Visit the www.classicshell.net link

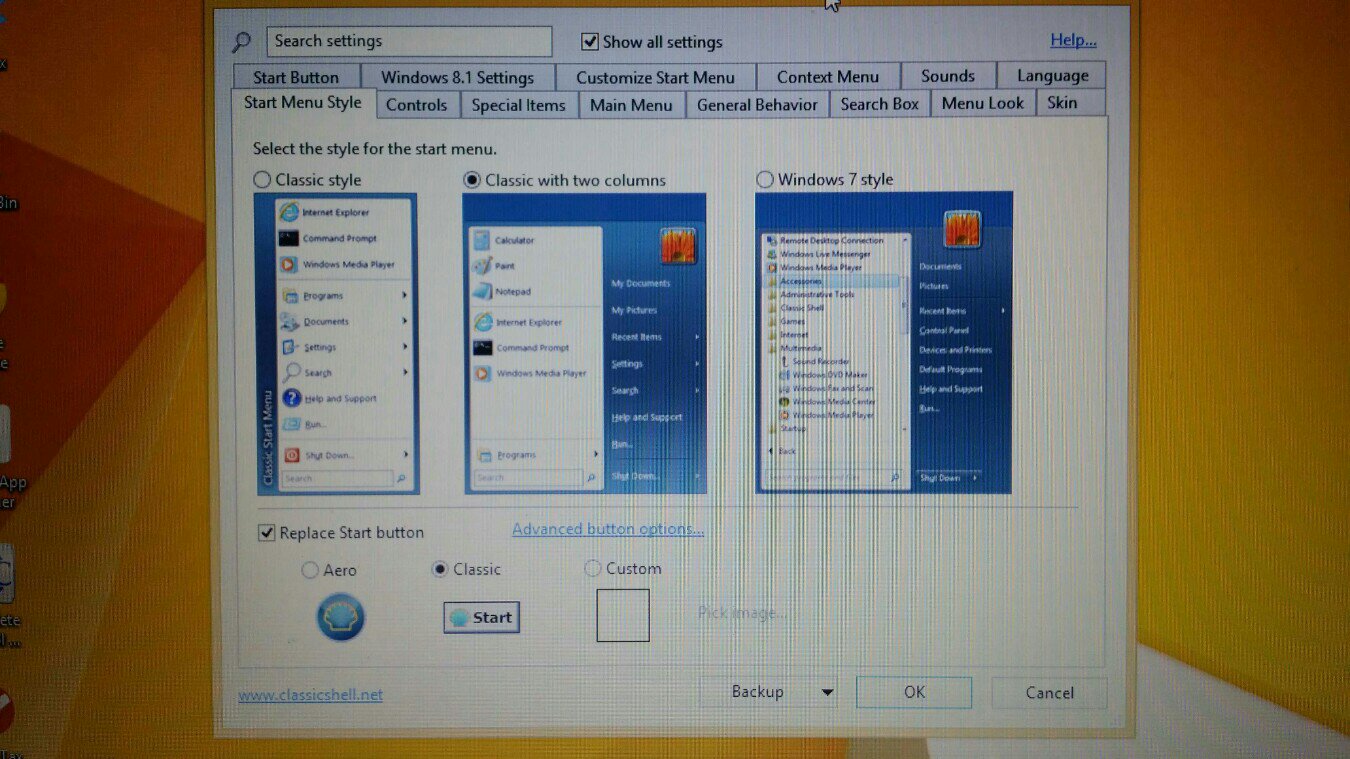click(x=310, y=695)
